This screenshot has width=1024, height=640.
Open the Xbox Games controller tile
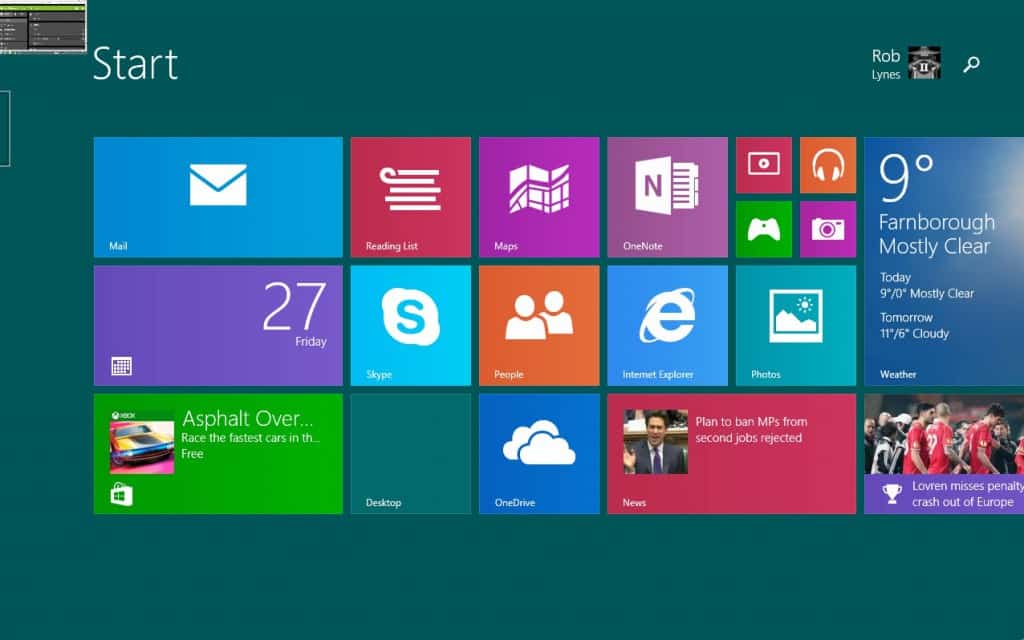click(x=764, y=229)
